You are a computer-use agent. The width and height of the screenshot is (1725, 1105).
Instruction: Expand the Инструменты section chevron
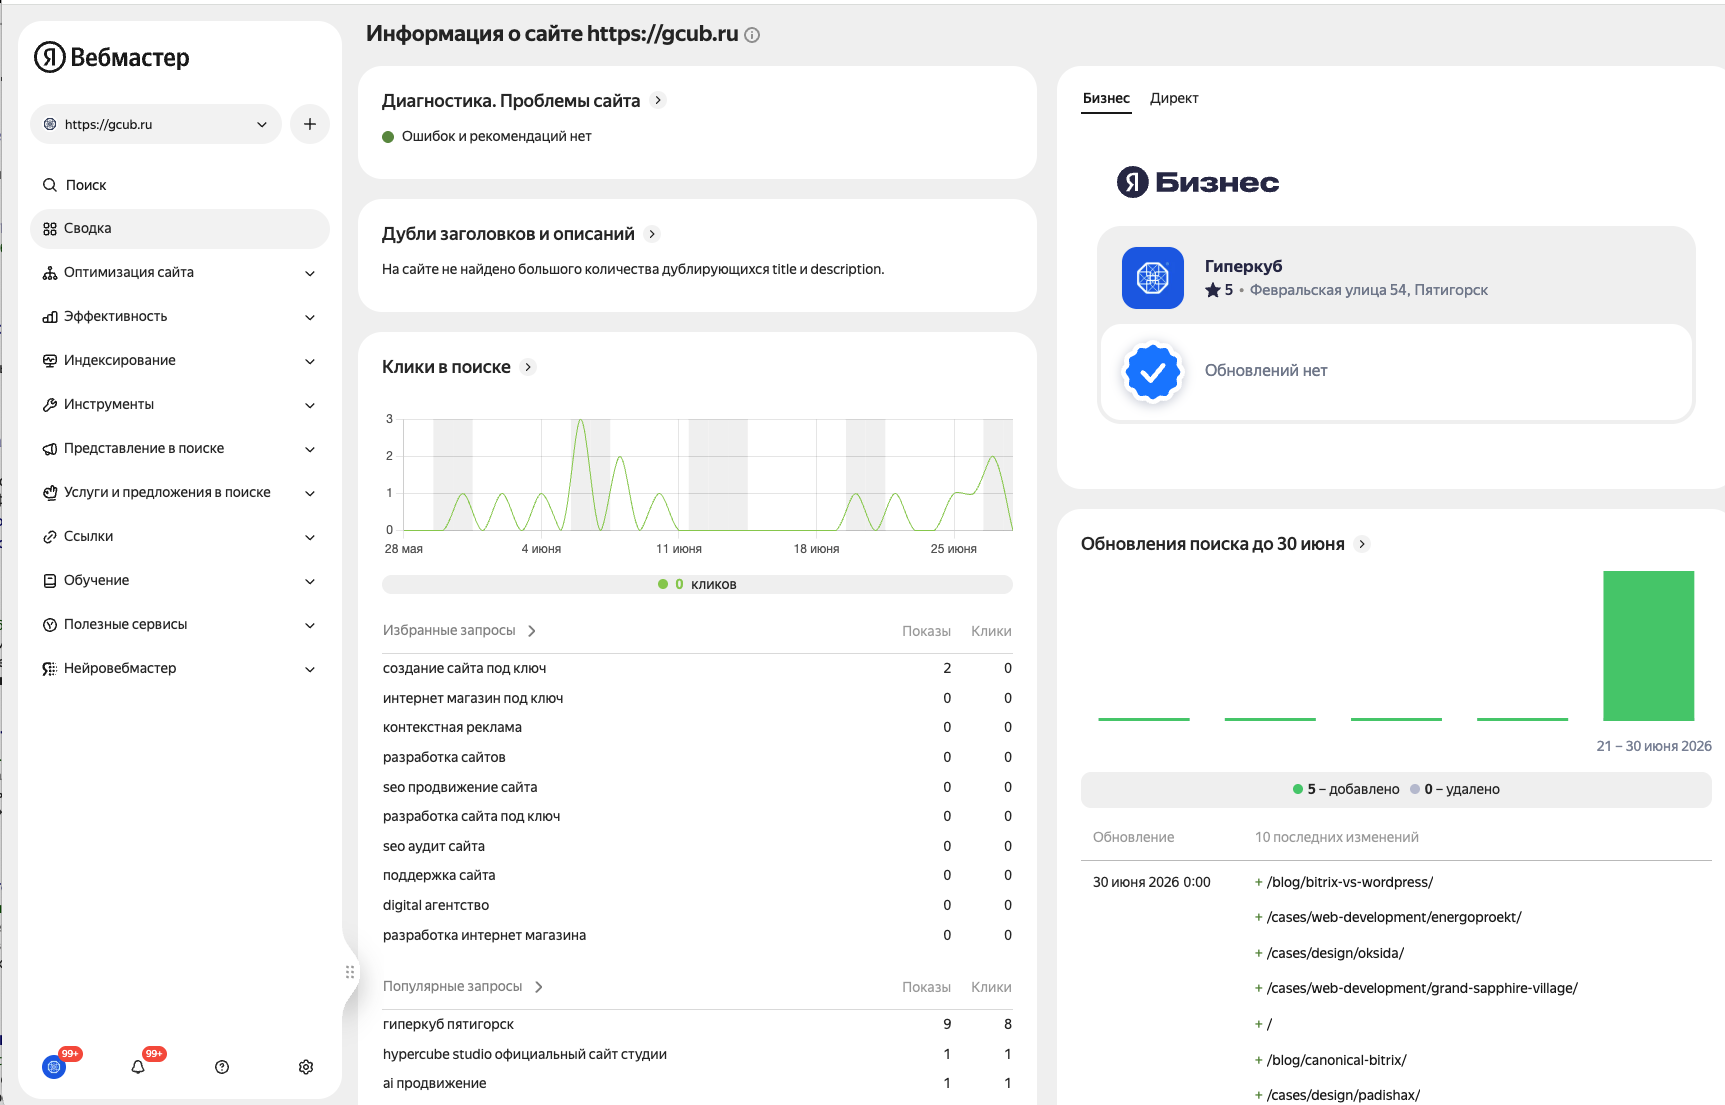pyautogui.click(x=310, y=405)
